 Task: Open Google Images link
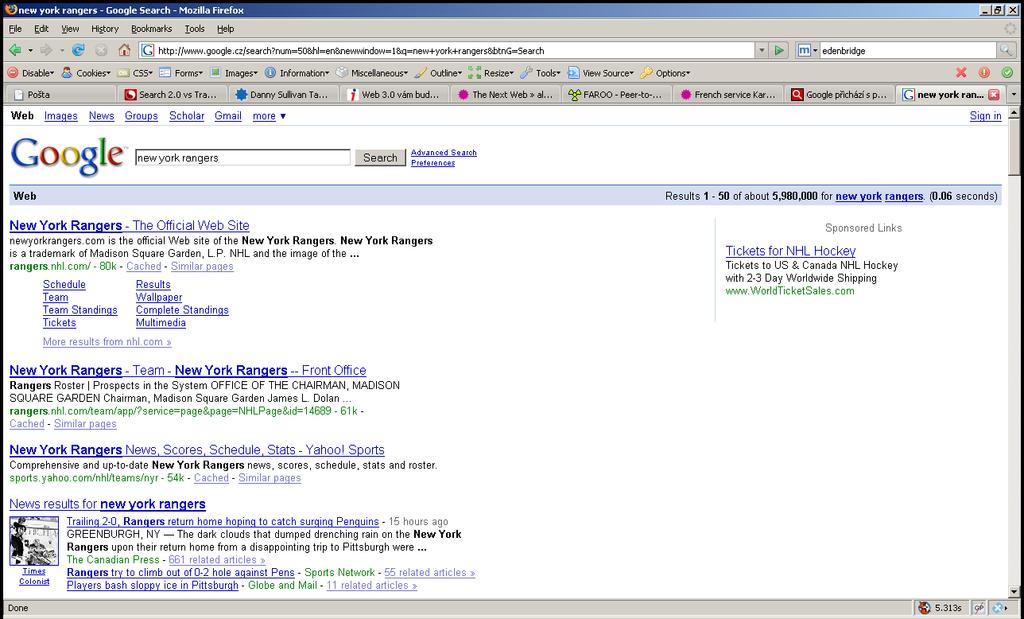pos(61,116)
